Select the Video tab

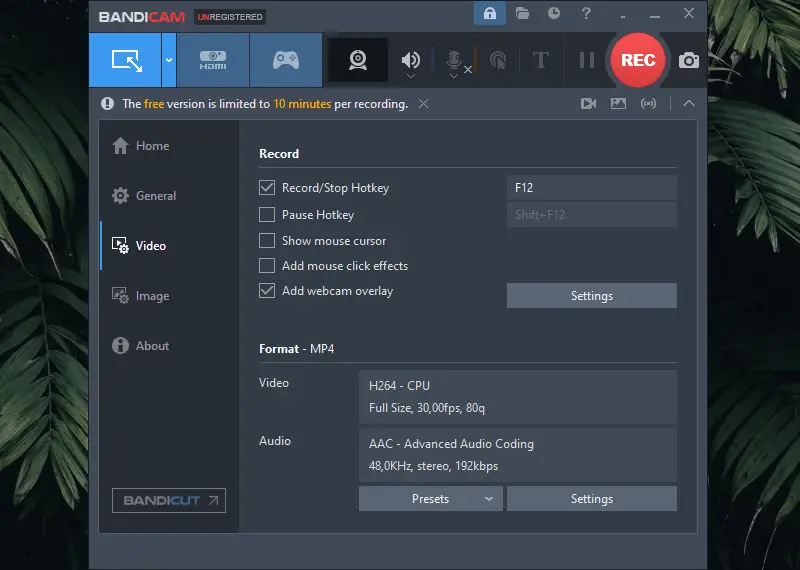(139, 246)
